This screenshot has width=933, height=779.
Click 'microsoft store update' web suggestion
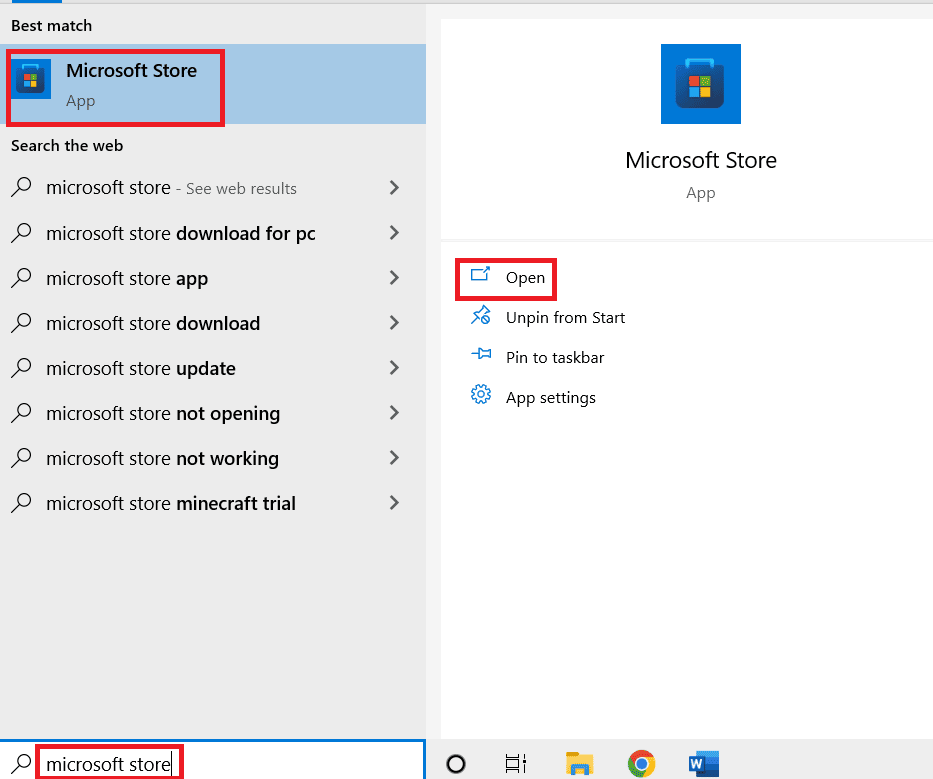[x=141, y=369]
